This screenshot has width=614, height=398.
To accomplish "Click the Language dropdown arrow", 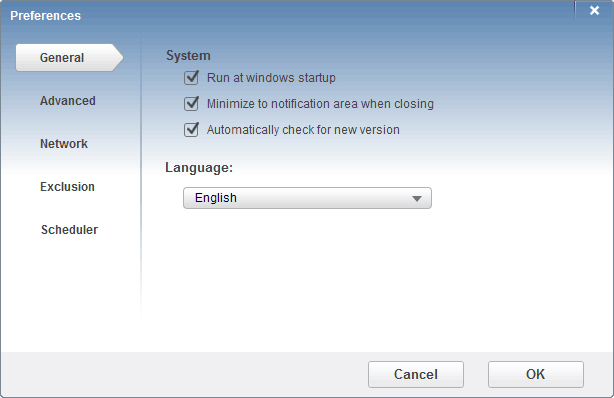I will point(417,199).
